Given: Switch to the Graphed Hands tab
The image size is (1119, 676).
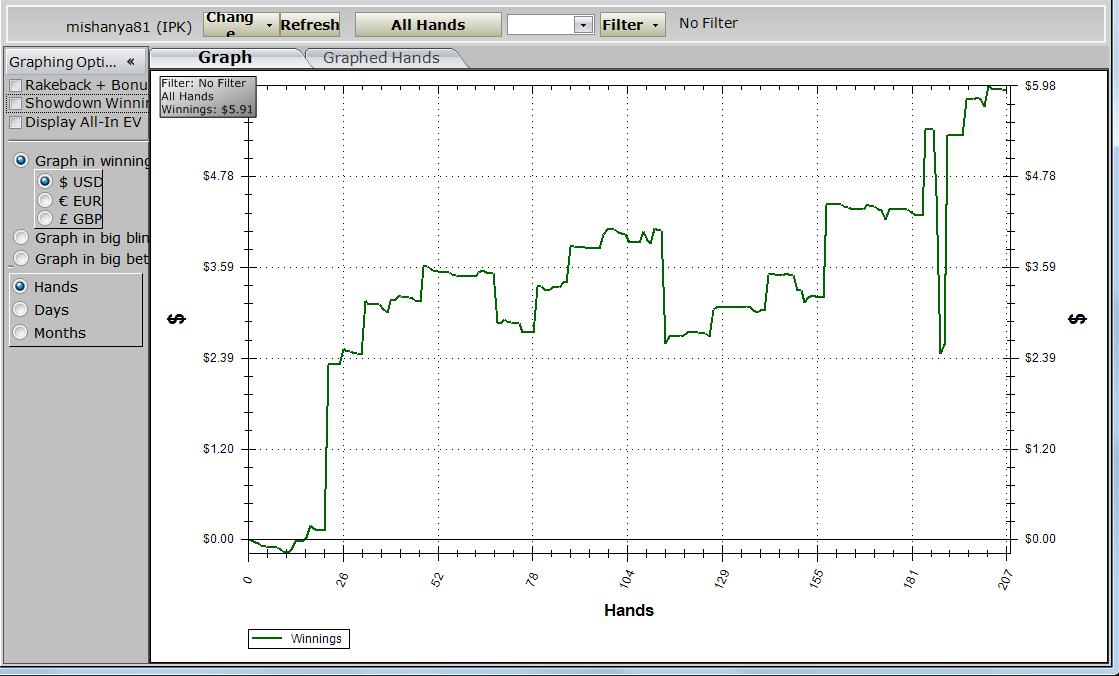Looking at the screenshot, I should coord(381,58).
